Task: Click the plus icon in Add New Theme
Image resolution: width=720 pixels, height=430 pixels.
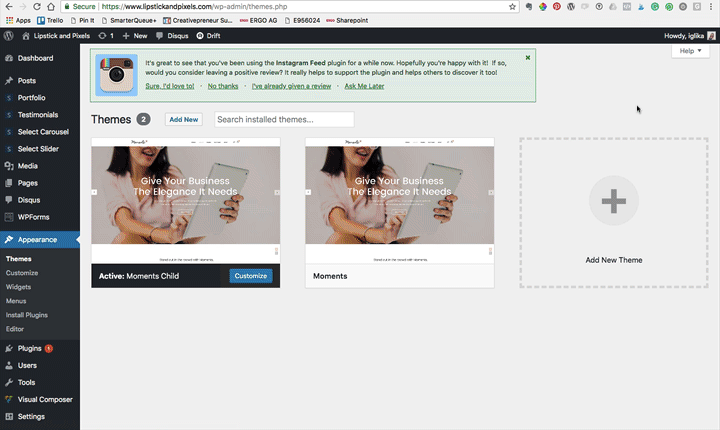Action: click(x=614, y=201)
